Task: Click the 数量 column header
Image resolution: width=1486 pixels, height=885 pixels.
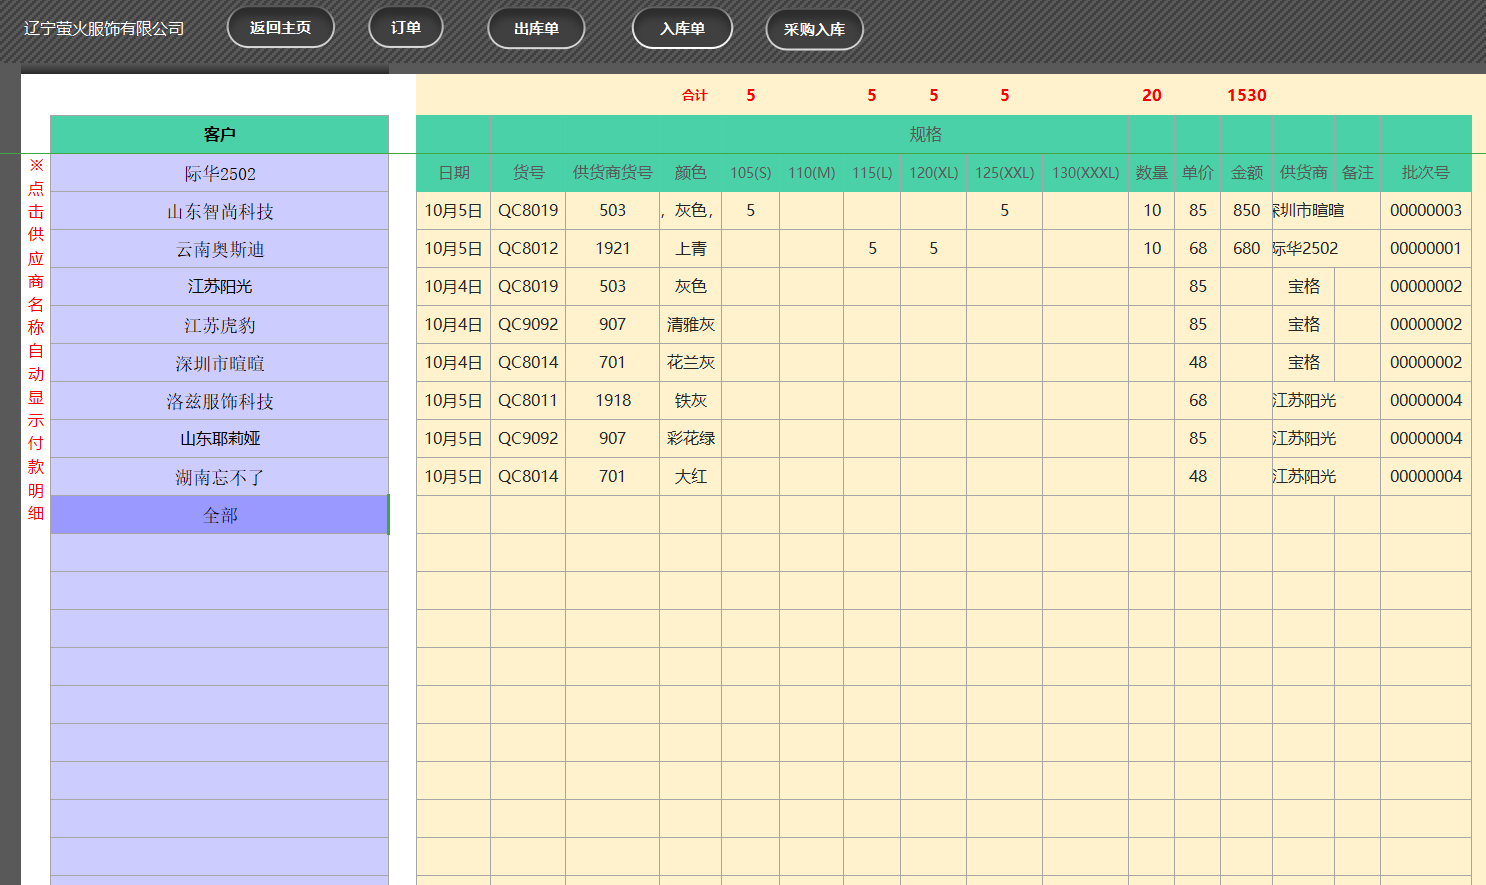Action: 1151,172
